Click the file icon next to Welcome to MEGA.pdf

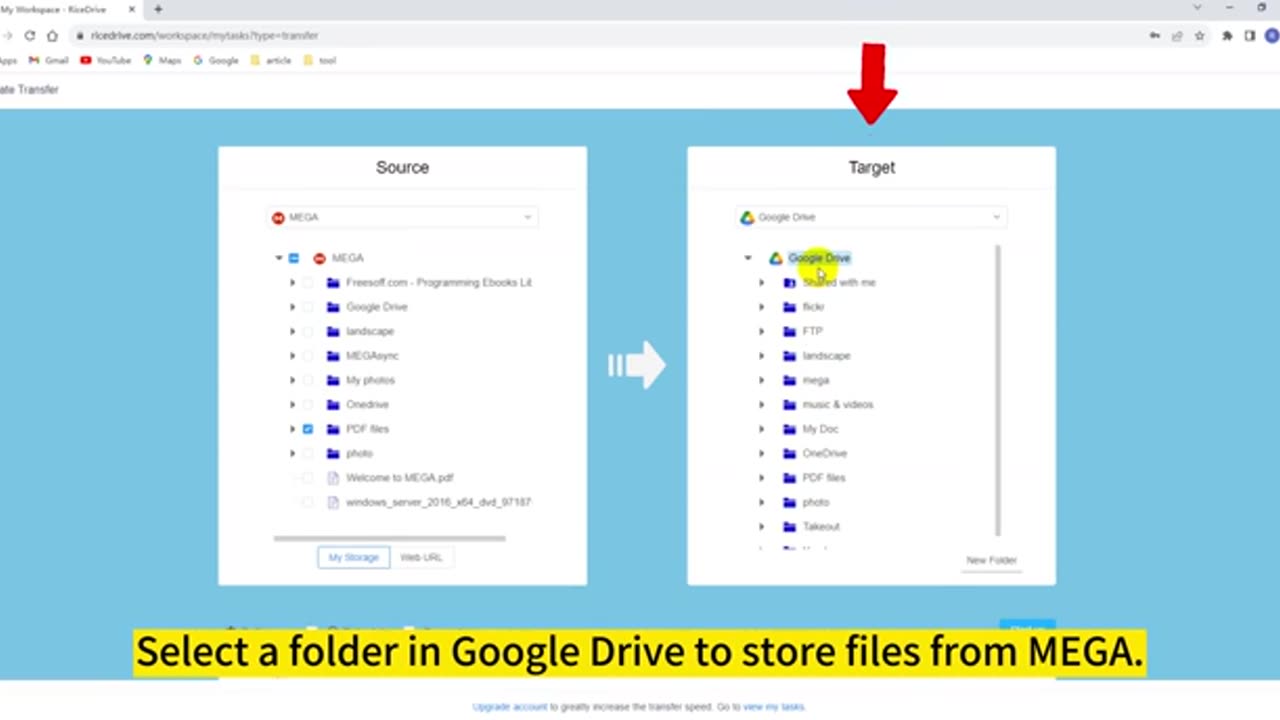(333, 478)
